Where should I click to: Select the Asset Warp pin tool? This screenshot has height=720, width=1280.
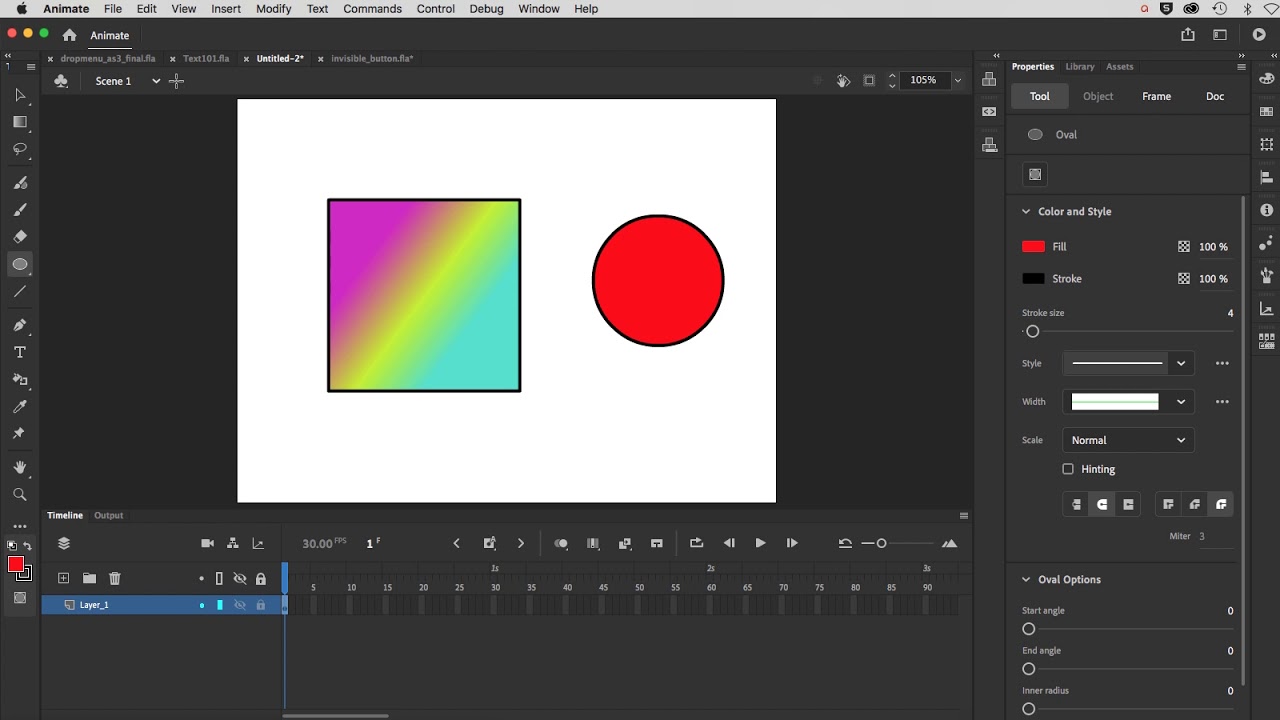tap(20, 434)
